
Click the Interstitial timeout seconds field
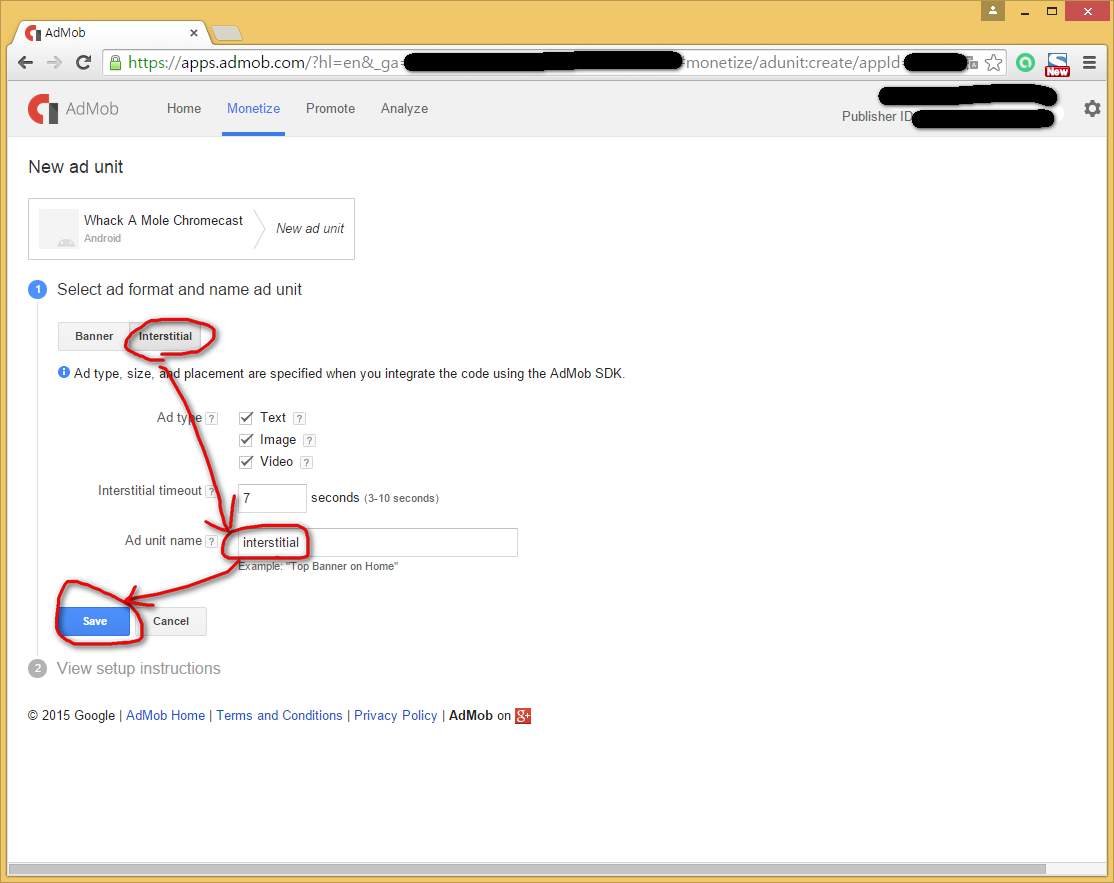coord(272,498)
